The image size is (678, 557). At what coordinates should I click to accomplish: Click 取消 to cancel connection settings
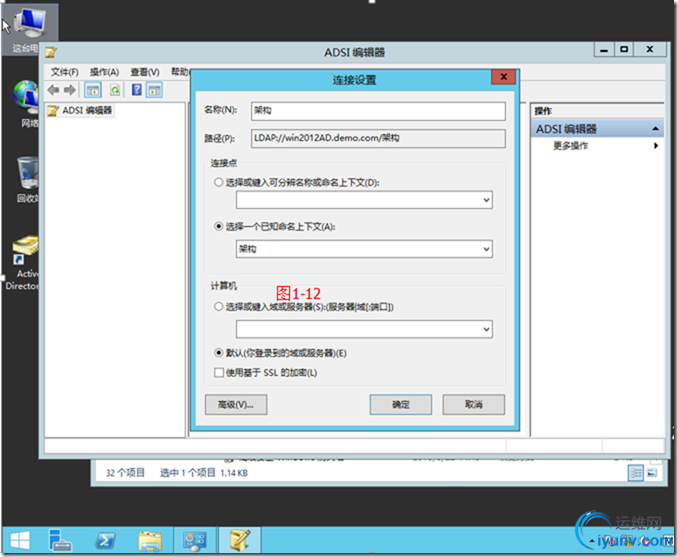tap(473, 405)
